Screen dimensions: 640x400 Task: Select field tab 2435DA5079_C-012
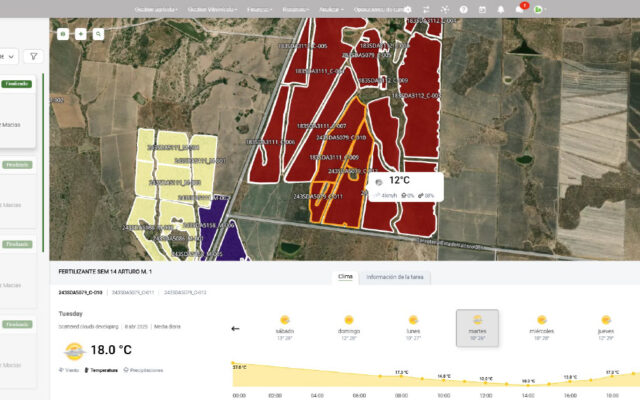(x=185, y=293)
